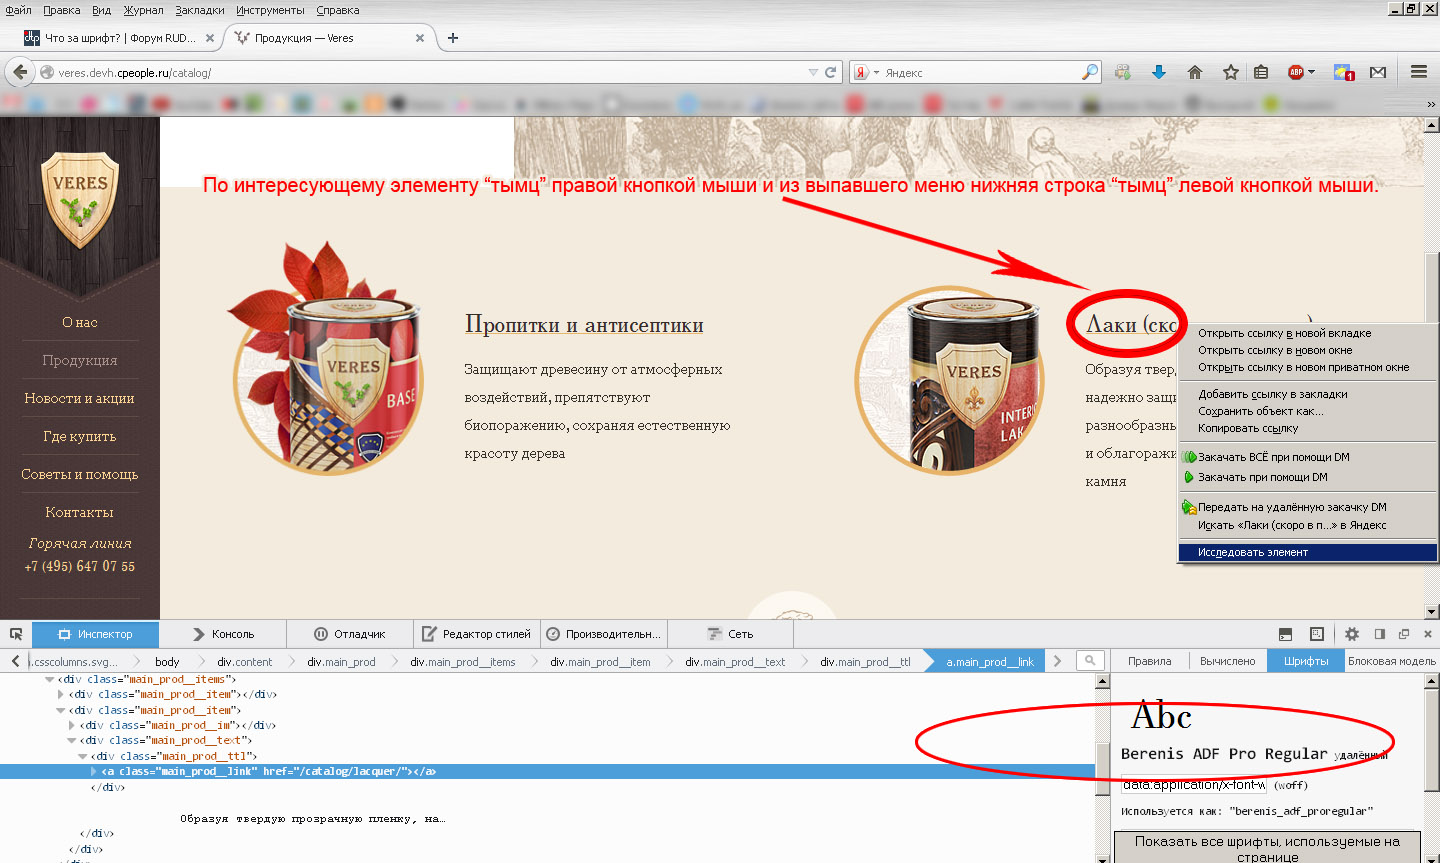This screenshot has height=863, width=1440.
Task: Select 'Открыть ссылку в новой вкладке'
Action: point(1308,333)
